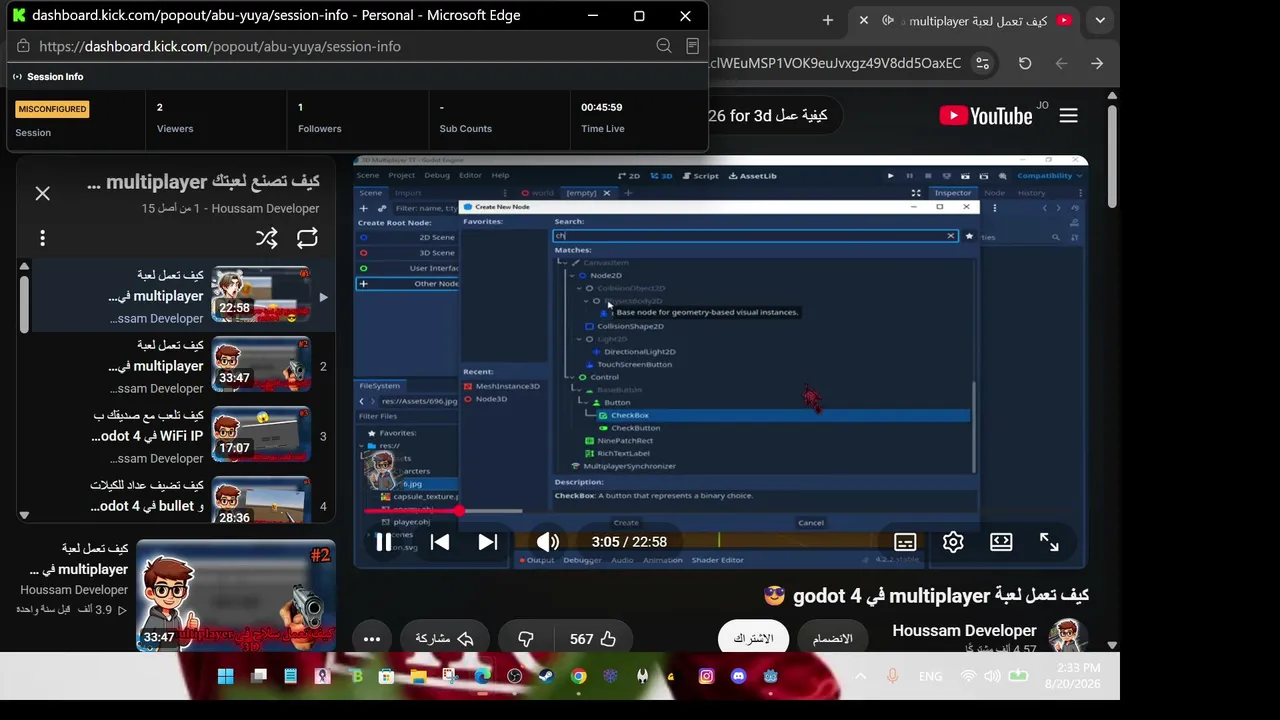Open Microsoft Edge from taskbar
The width and height of the screenshot is (1280, 720).
(x=482, y=676)
